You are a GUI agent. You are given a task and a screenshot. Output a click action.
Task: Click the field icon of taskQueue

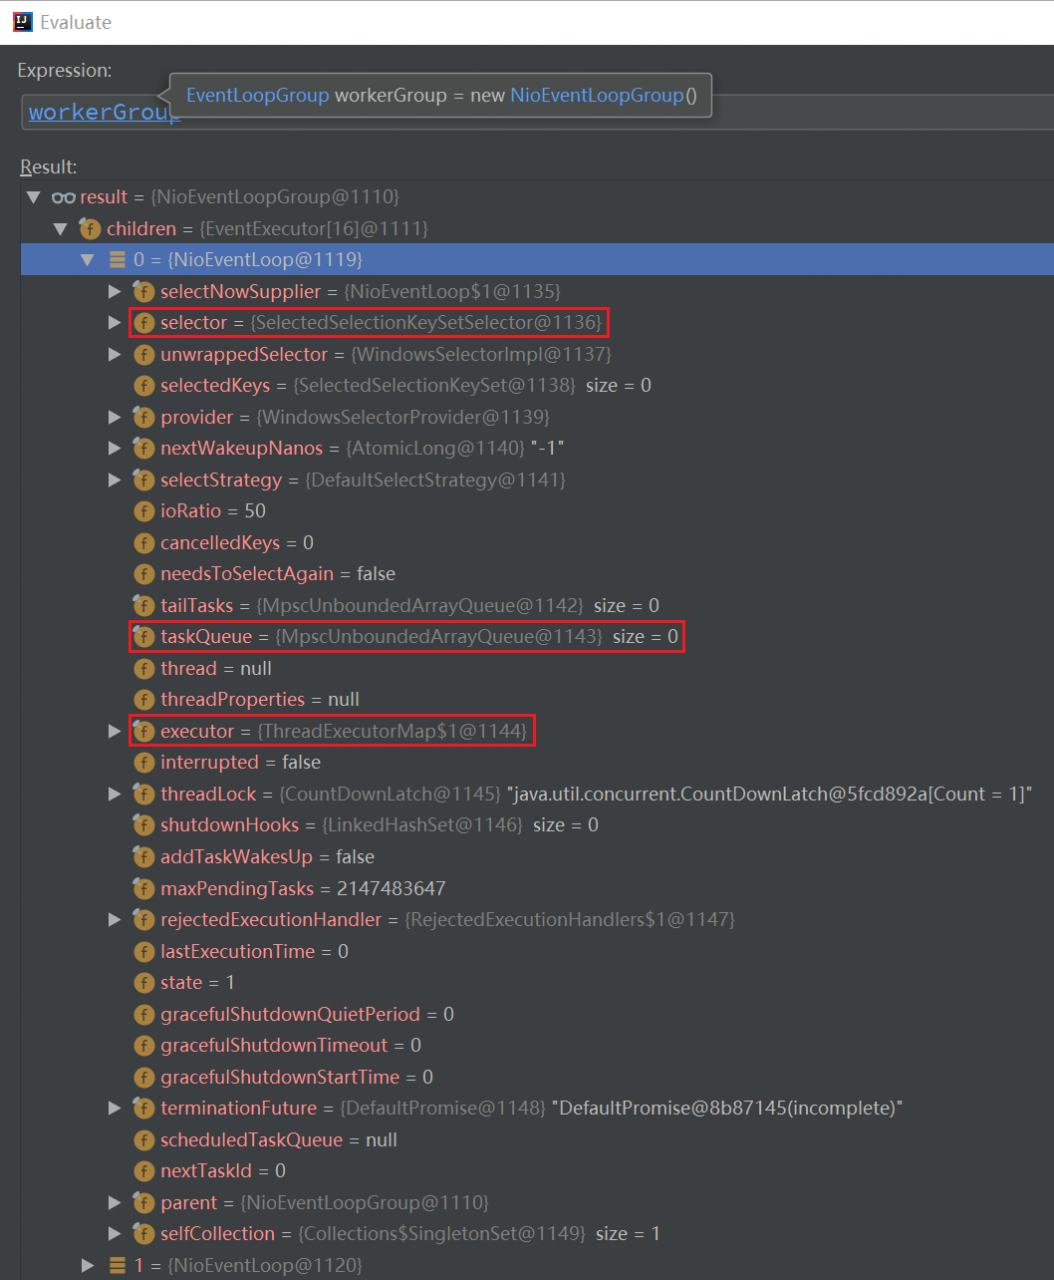coord(144,637)
